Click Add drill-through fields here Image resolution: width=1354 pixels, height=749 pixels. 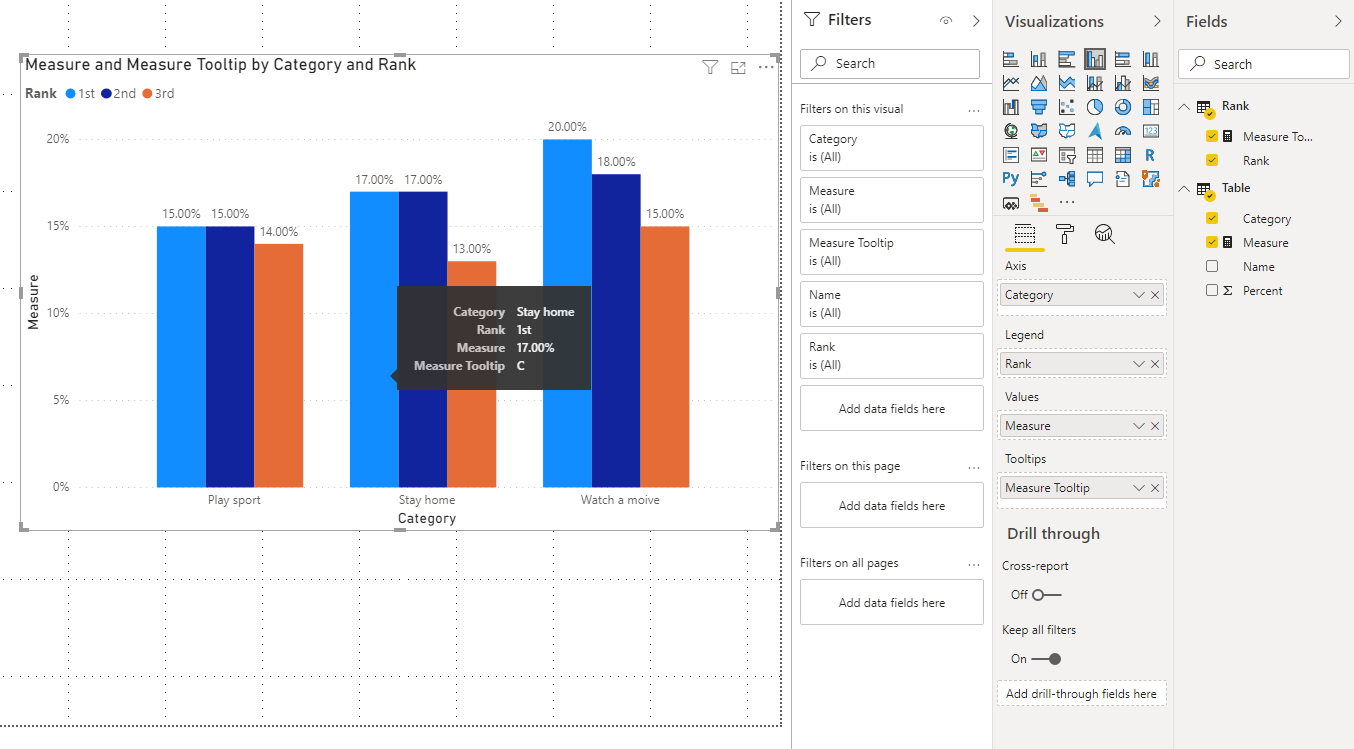point(1081,693)
